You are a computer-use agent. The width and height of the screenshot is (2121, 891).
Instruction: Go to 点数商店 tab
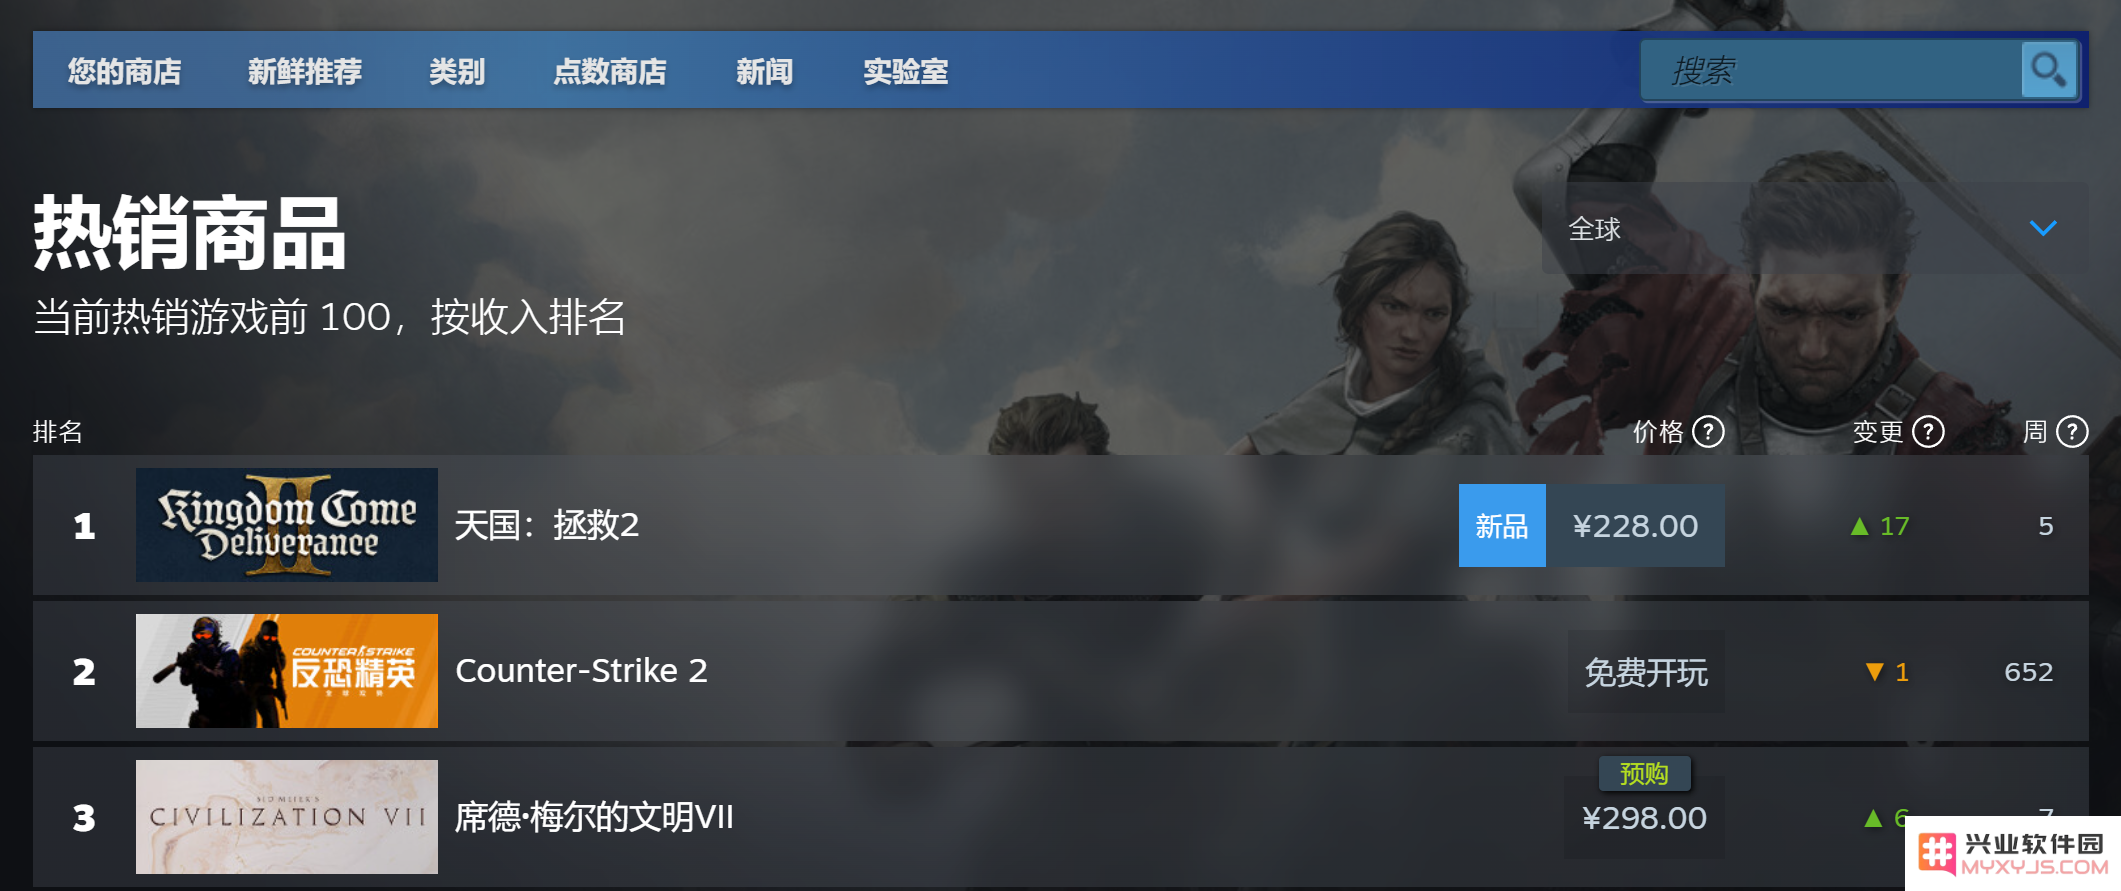tap(610, 71)
